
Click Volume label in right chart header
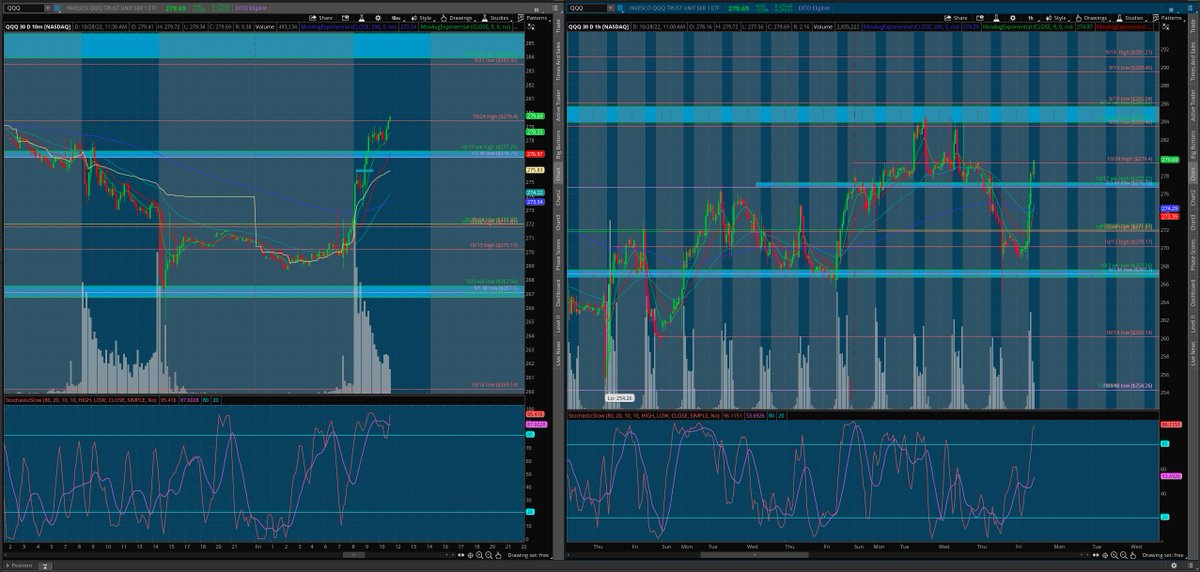pyautogui.click(x=823, y=26)
